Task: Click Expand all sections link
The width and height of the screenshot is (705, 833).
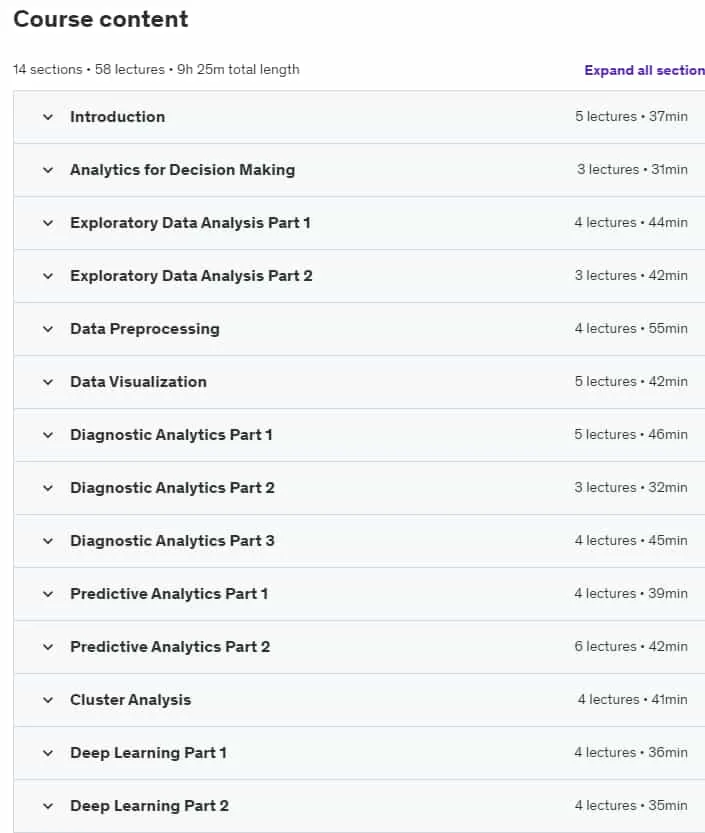Action: click(644, 70)
